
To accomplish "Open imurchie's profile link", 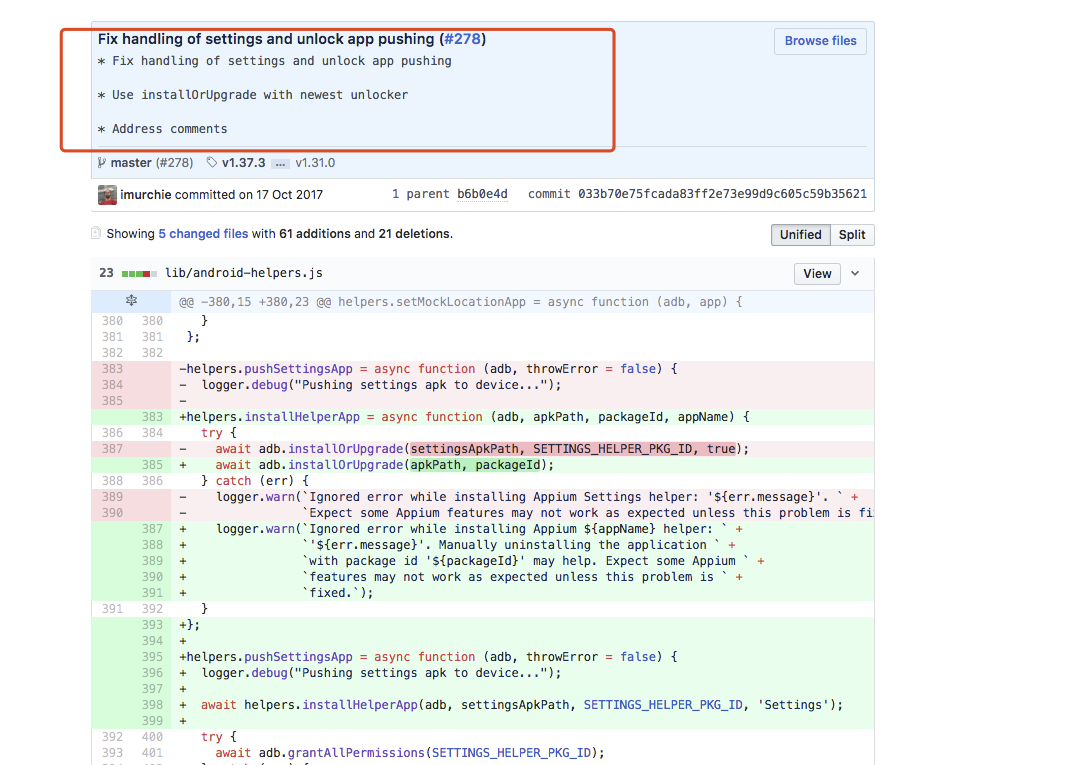I will tap(145, 195).
